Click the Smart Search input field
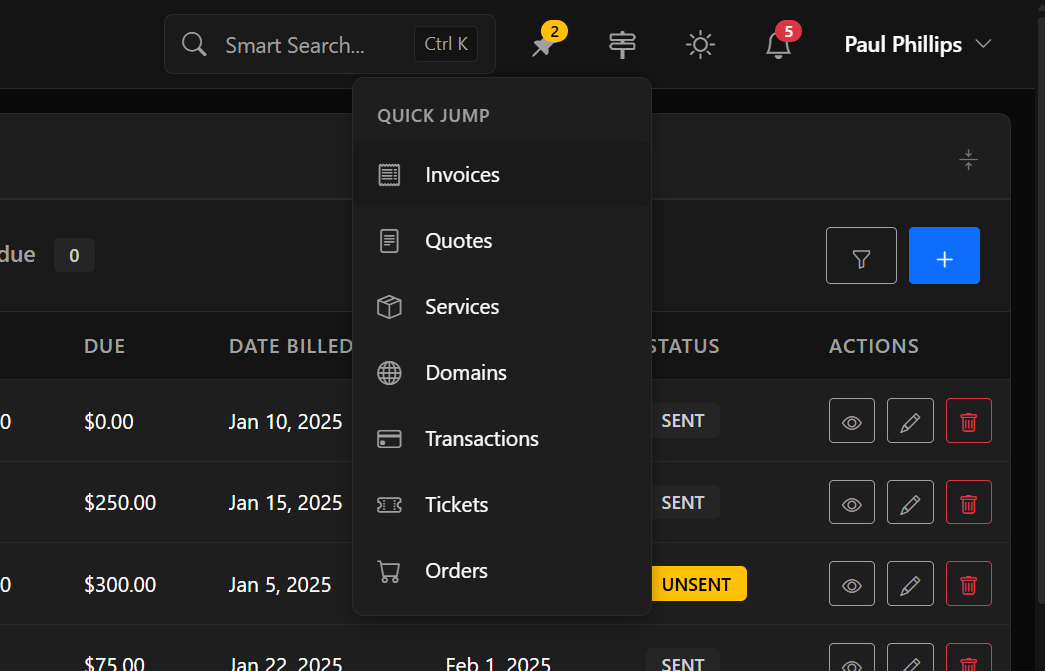This screenshot has width=1045, height=671. 315,45
